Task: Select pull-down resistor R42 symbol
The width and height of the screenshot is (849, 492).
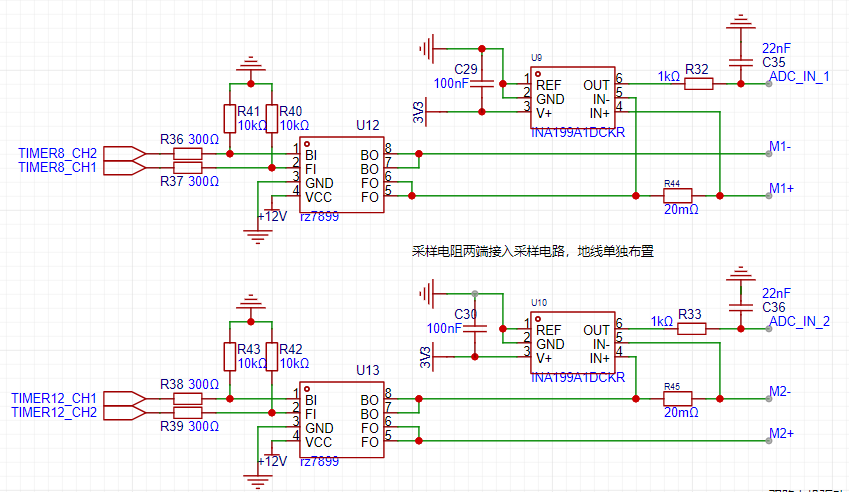Action: point(272,357)
